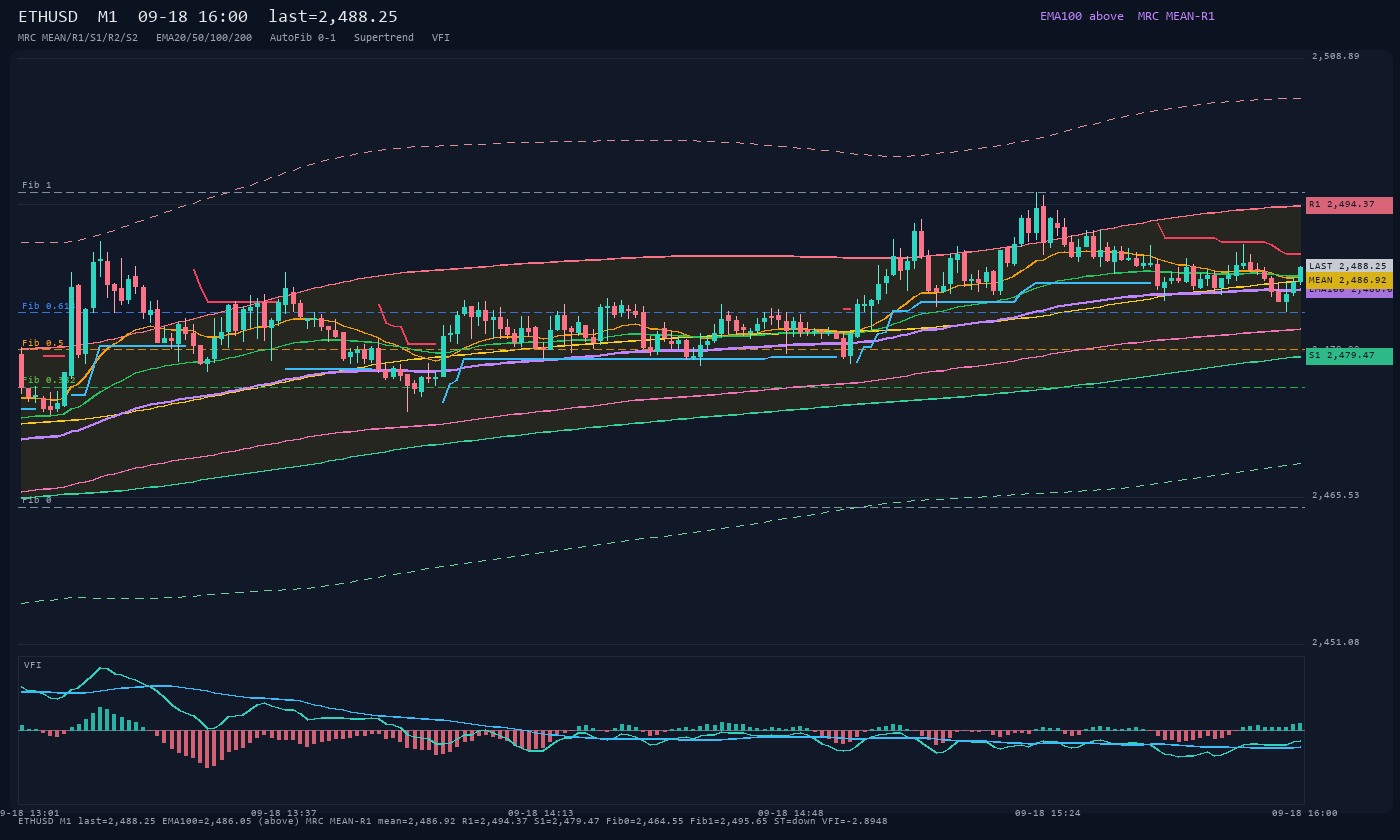
Task: Click the 'AutoFib 0-1' indicator label
Action: tap(303, 37)
